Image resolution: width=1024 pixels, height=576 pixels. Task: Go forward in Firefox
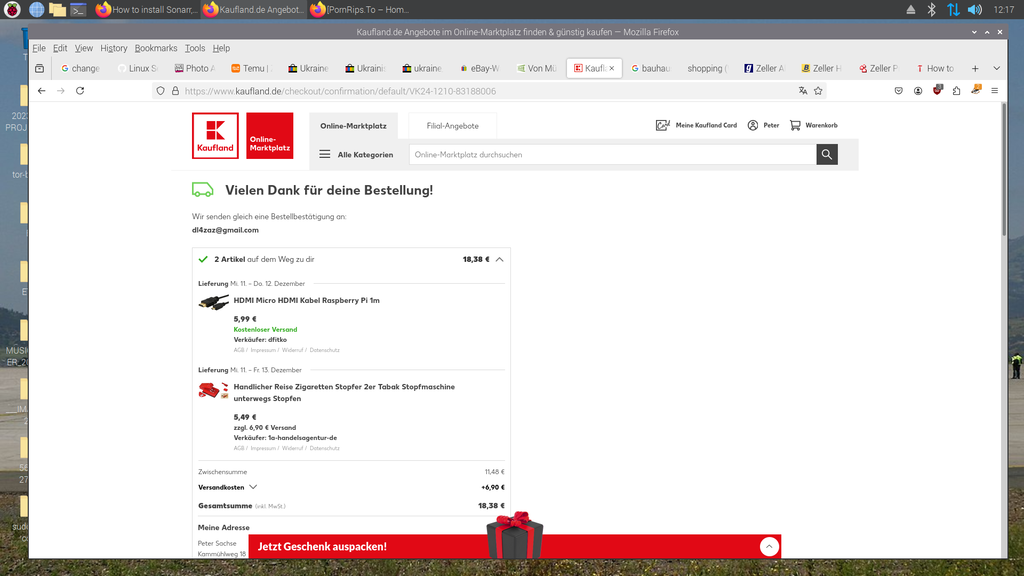61,91
